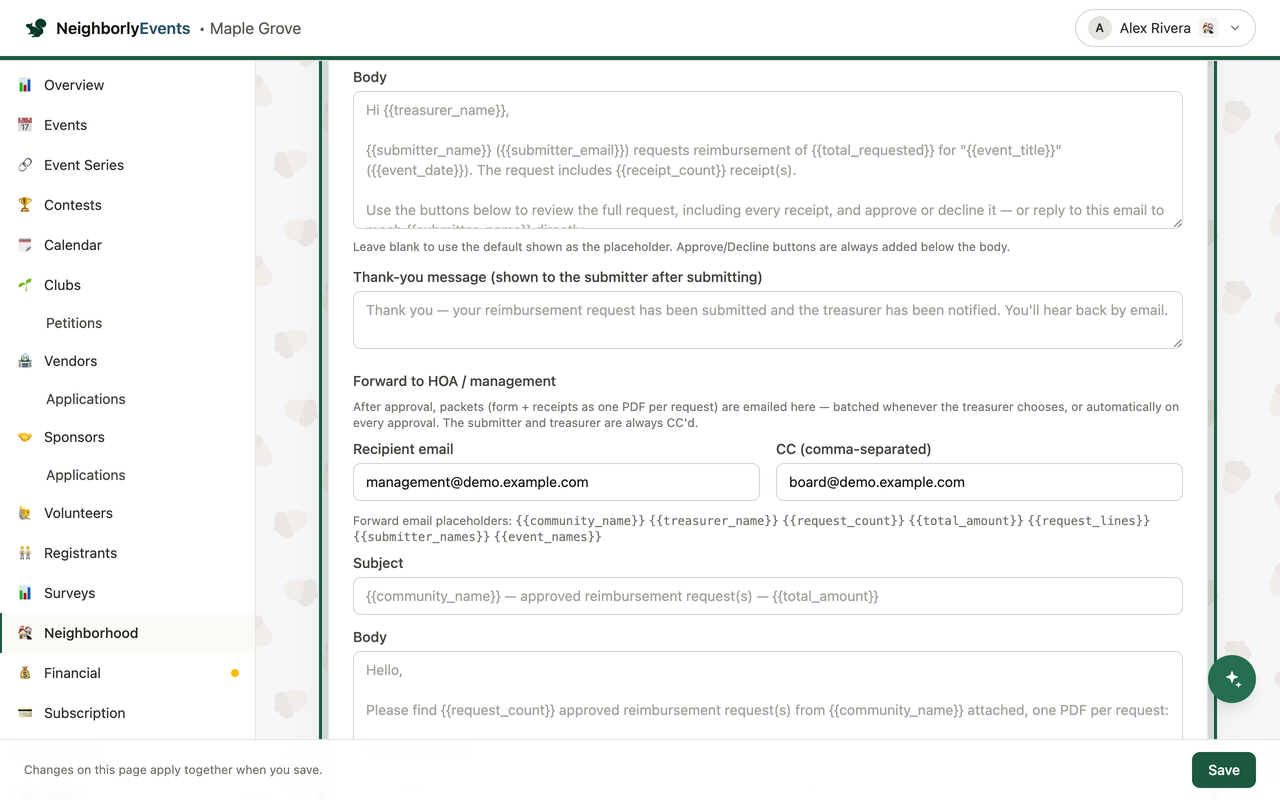
Task: Click the Alex Rivera avatar initial
Action: [x=1100, y=28]
